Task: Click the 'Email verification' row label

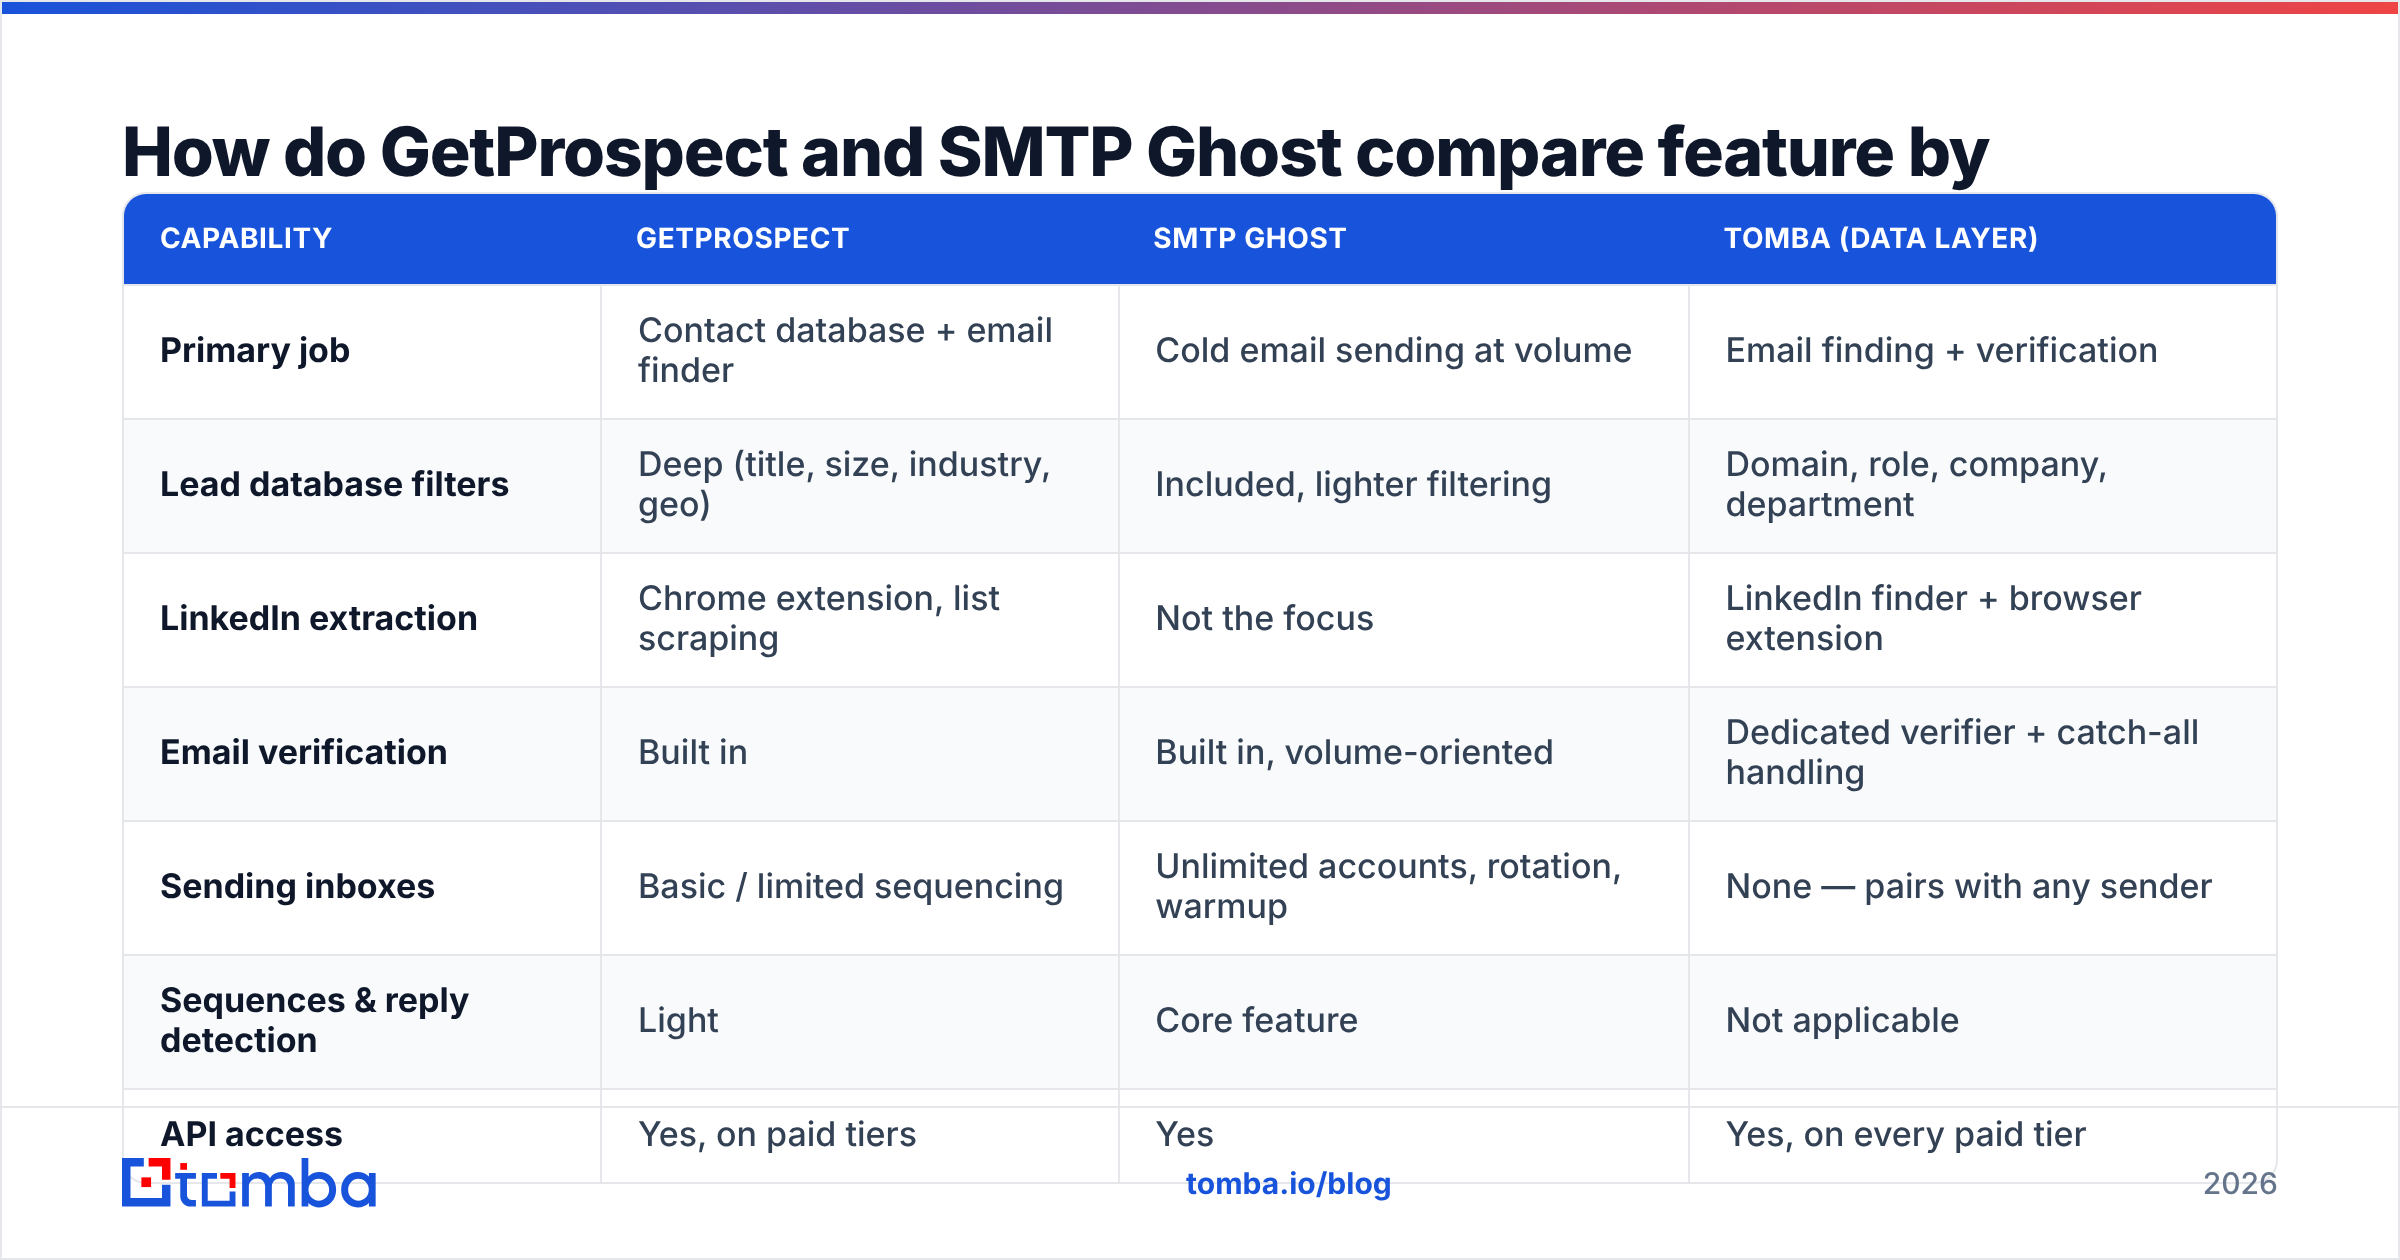Action: (303, 752)
